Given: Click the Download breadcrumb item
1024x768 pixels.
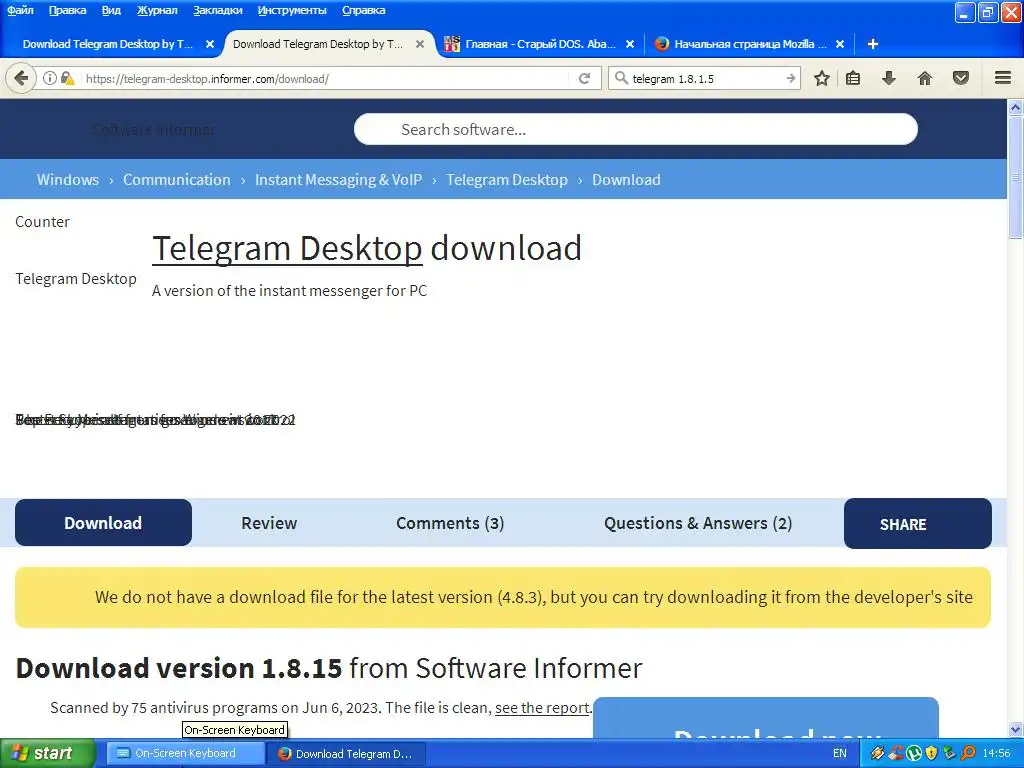Looking at the screenshot, I should coord(626,180).
